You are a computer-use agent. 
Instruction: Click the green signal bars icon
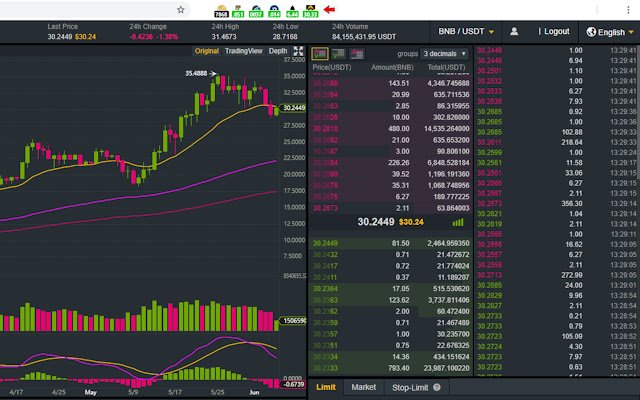(458, 222)
